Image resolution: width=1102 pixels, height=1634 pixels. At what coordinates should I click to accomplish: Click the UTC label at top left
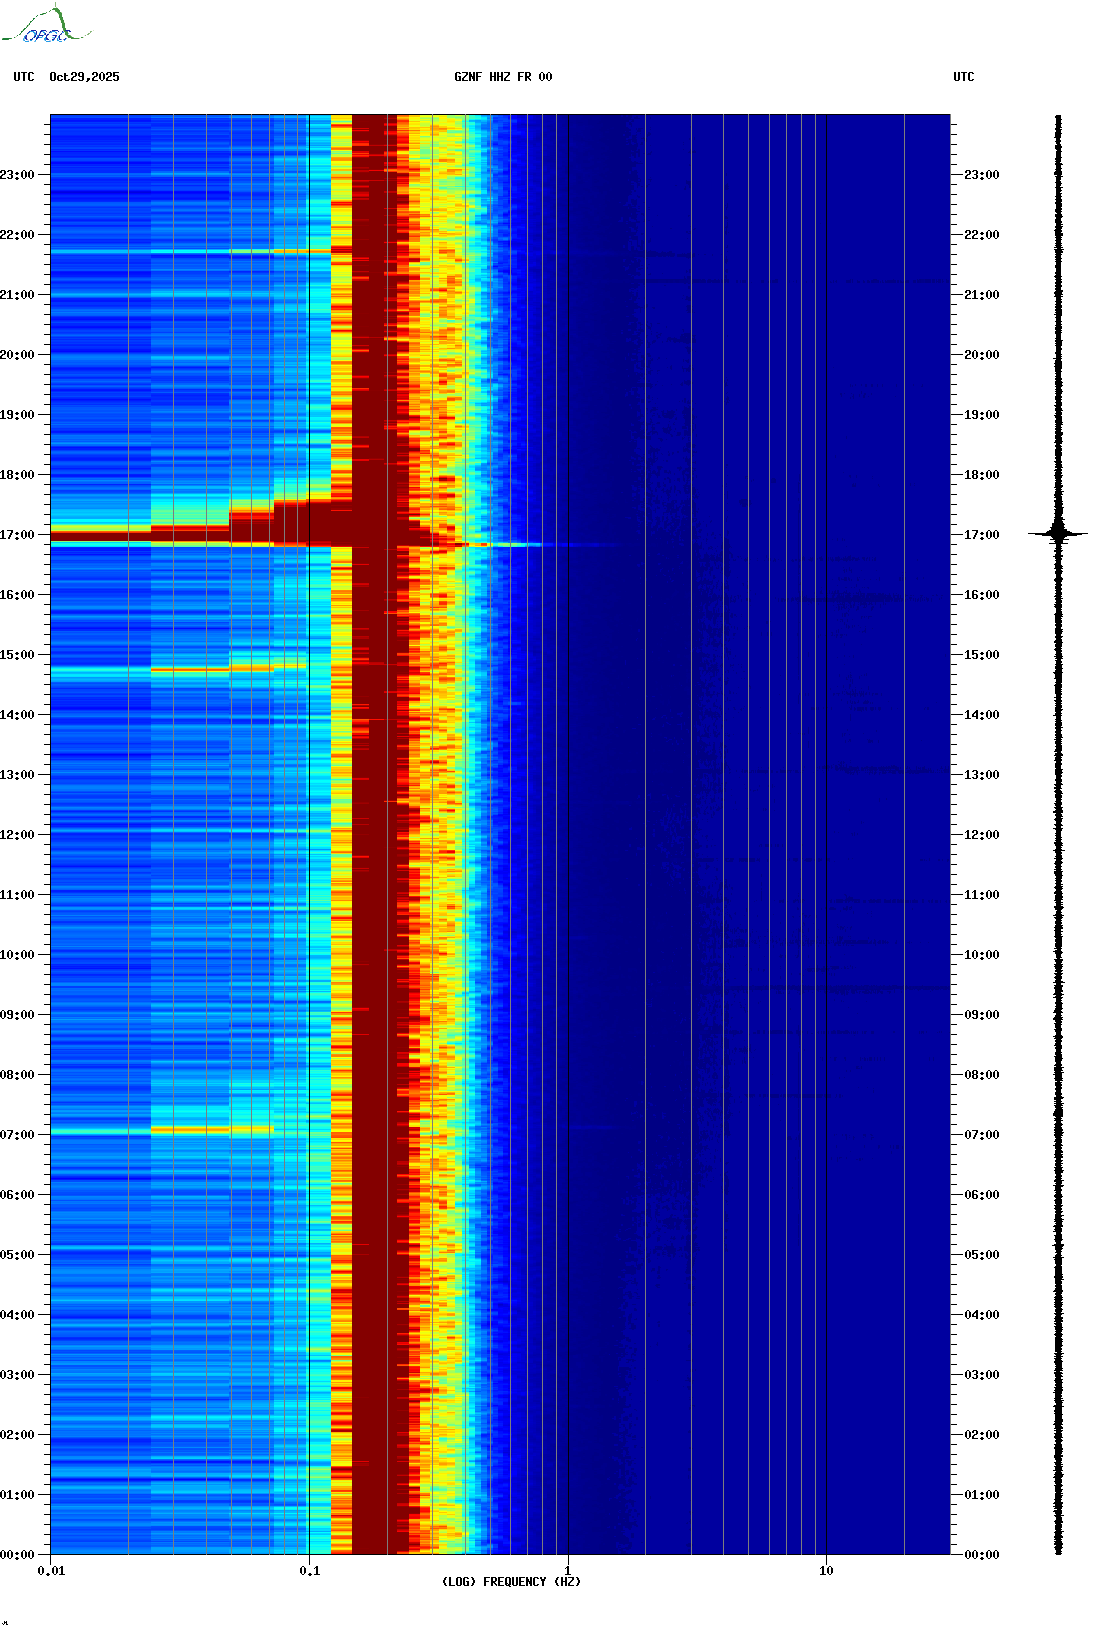pyautogui.click(x=24, y=77)
